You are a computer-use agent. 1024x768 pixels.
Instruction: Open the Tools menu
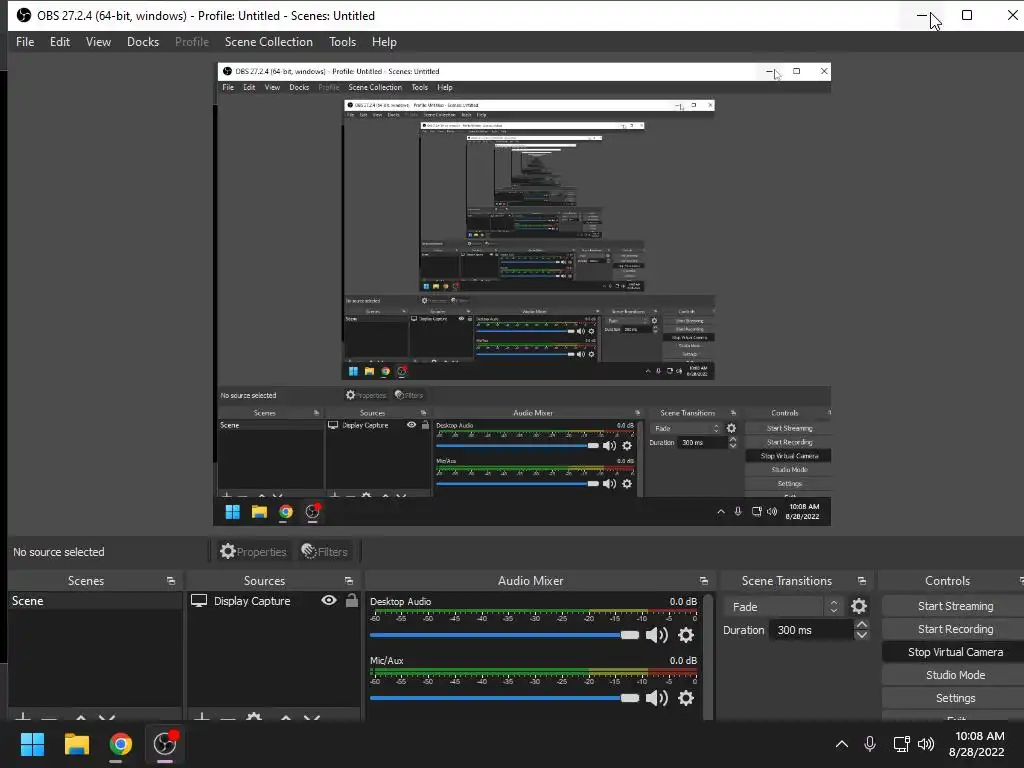point(342,42)
